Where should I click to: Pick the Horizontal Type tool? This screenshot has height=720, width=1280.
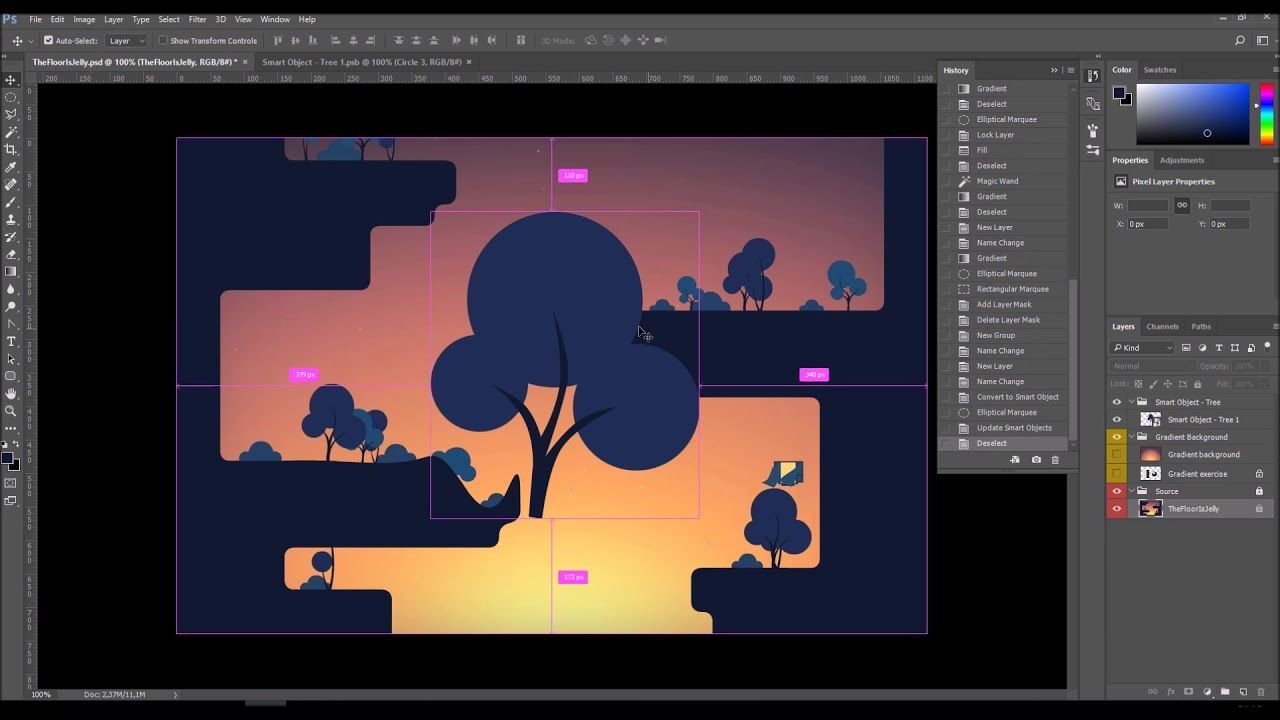pos(11,342)
